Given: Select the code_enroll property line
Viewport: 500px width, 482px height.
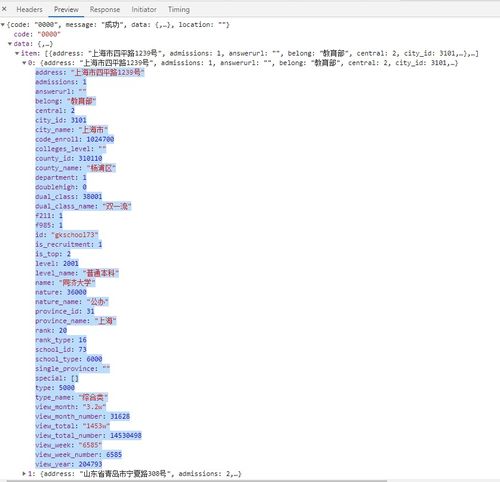Looking at the screenshot, I should pyautogui.click(x=75, y=139).
